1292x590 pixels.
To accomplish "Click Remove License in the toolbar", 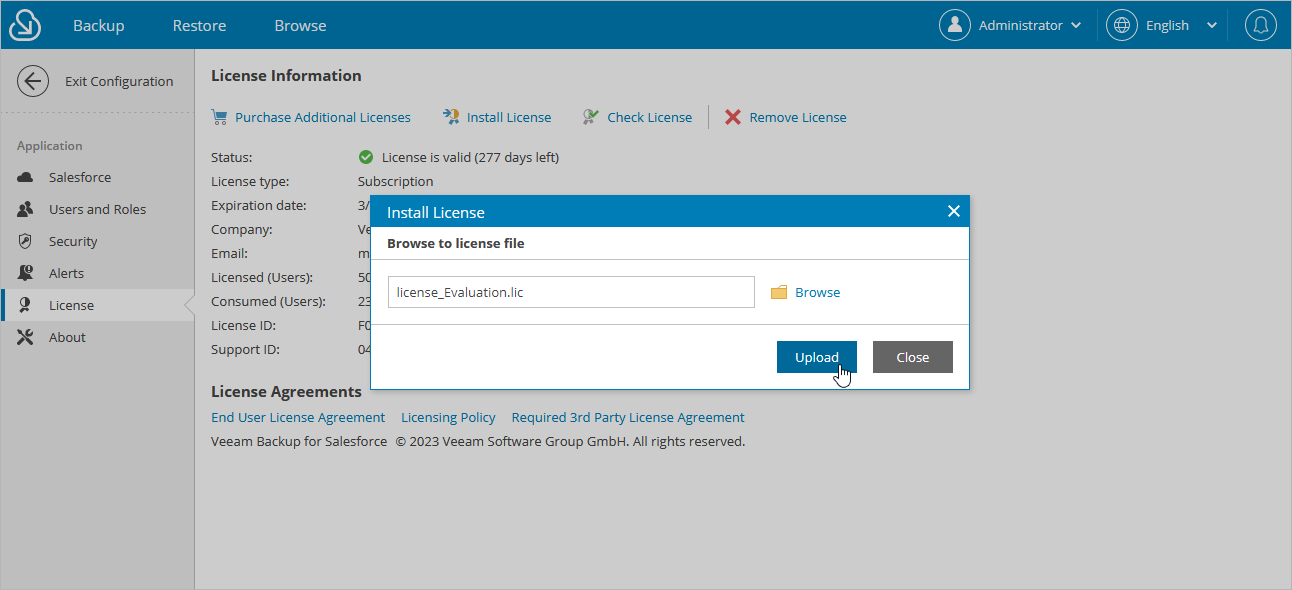I will tap(798, 117).
